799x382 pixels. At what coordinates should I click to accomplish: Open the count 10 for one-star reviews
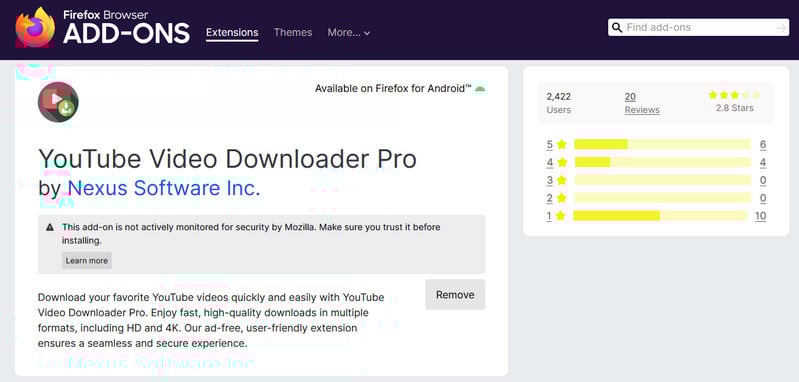point(760,216)
